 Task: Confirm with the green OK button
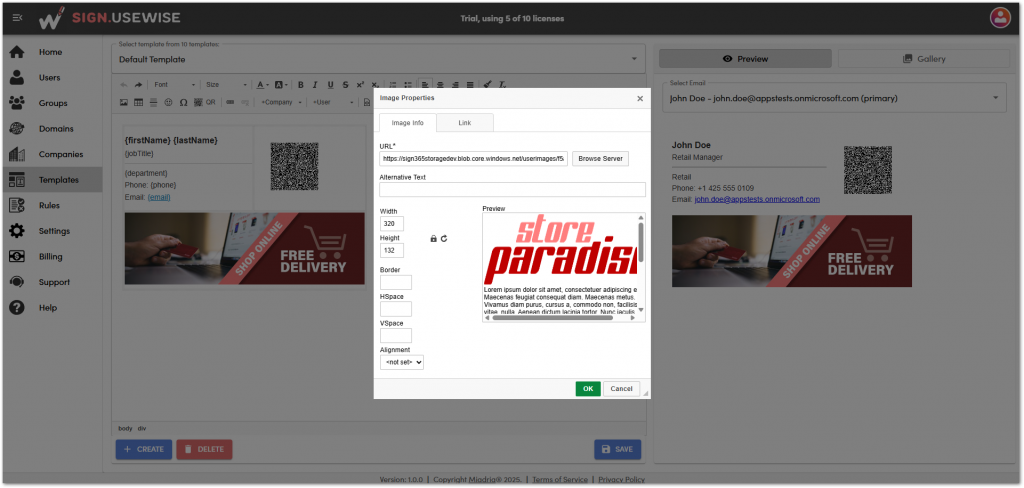click(x=588, y=388)
